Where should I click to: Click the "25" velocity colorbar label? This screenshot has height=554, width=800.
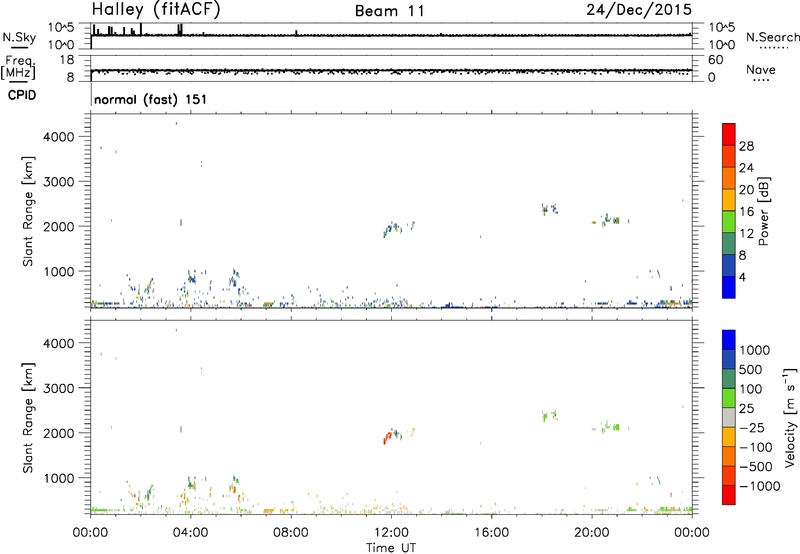(x=746, y=408)
